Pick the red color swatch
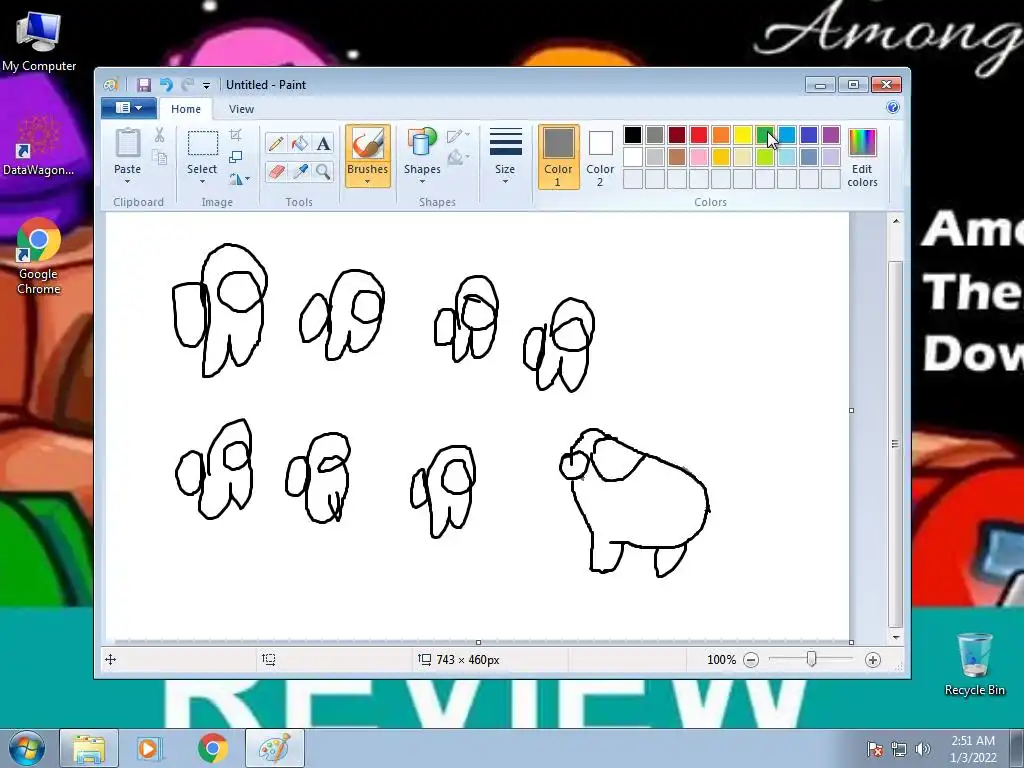The image size is (1024, 768). point(698,135)
